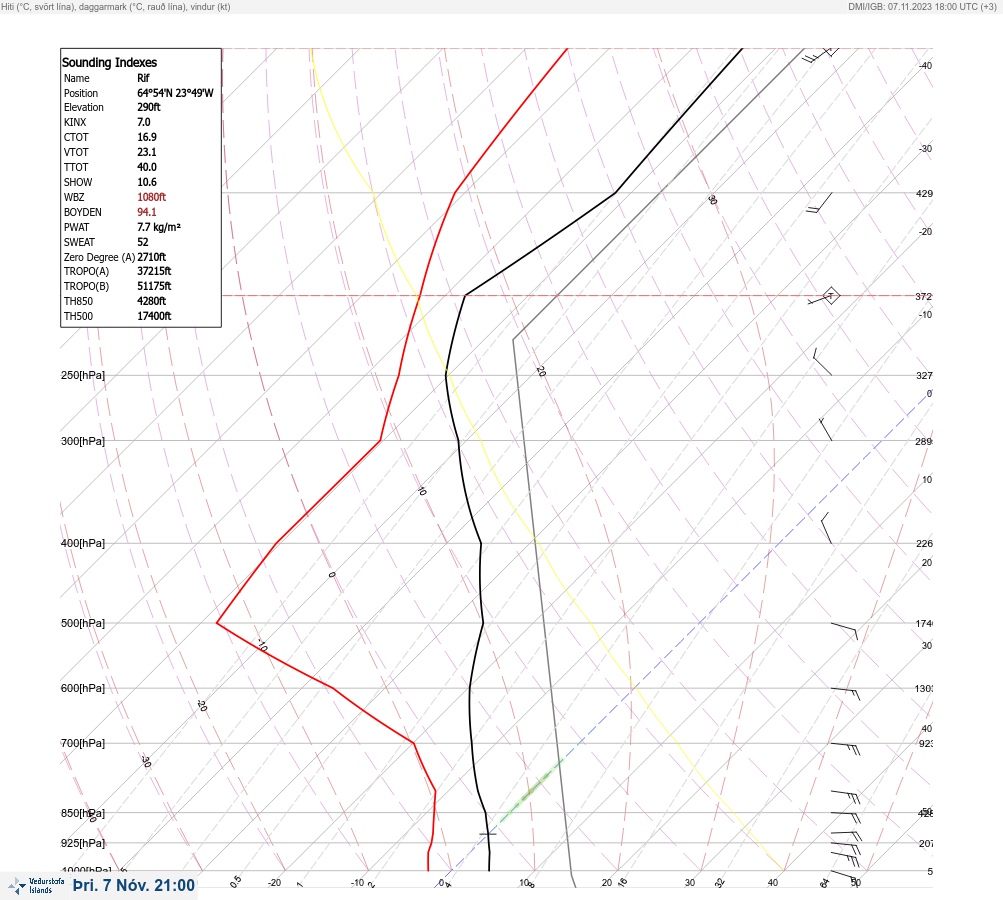
Task: Click the TROPO(B) value 51175ft
Action: point(154,286)
